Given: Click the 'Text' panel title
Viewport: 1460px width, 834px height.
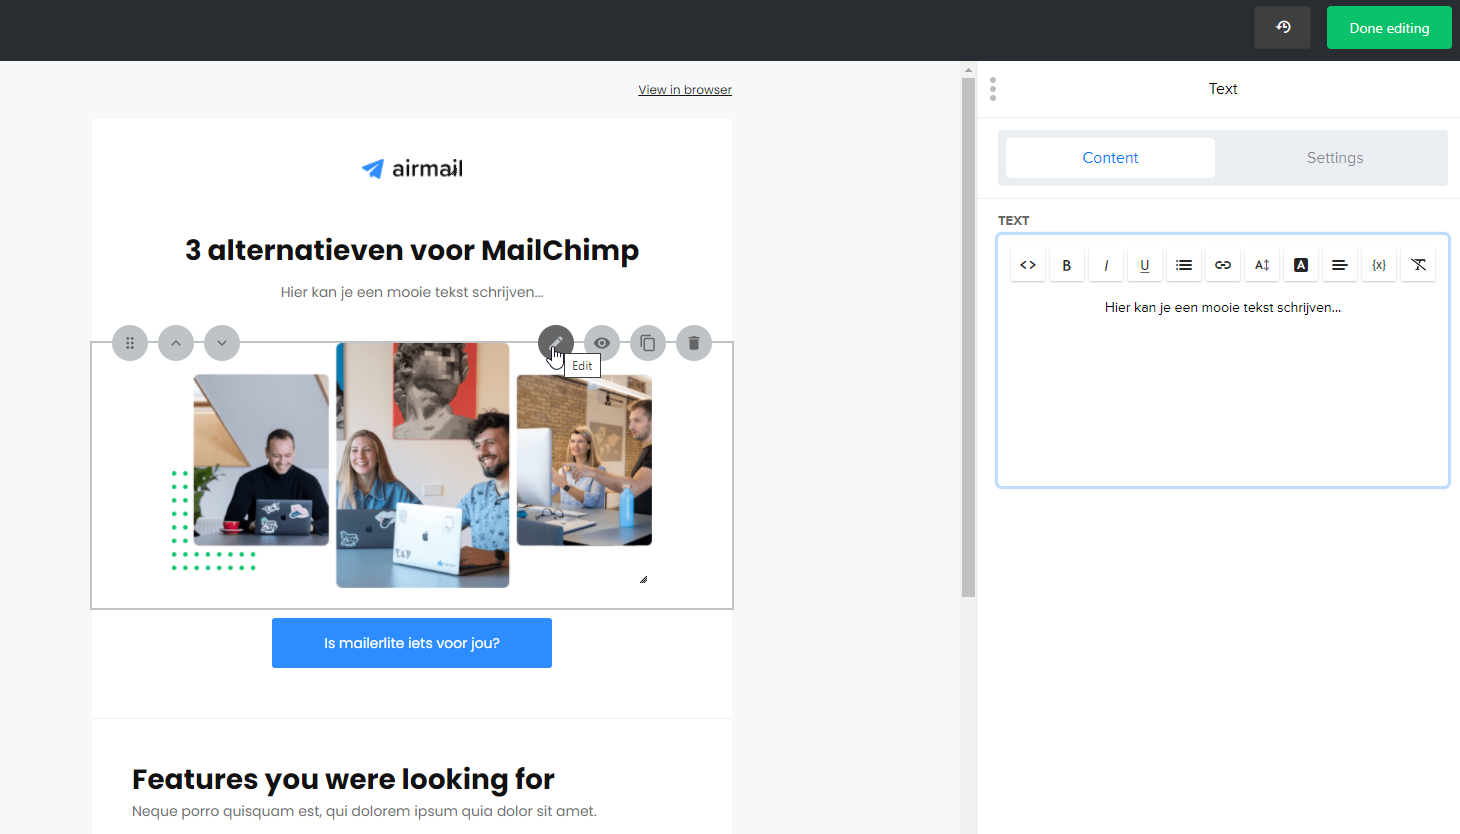Looking at the screenshot, I should (x=1223, y=89).
